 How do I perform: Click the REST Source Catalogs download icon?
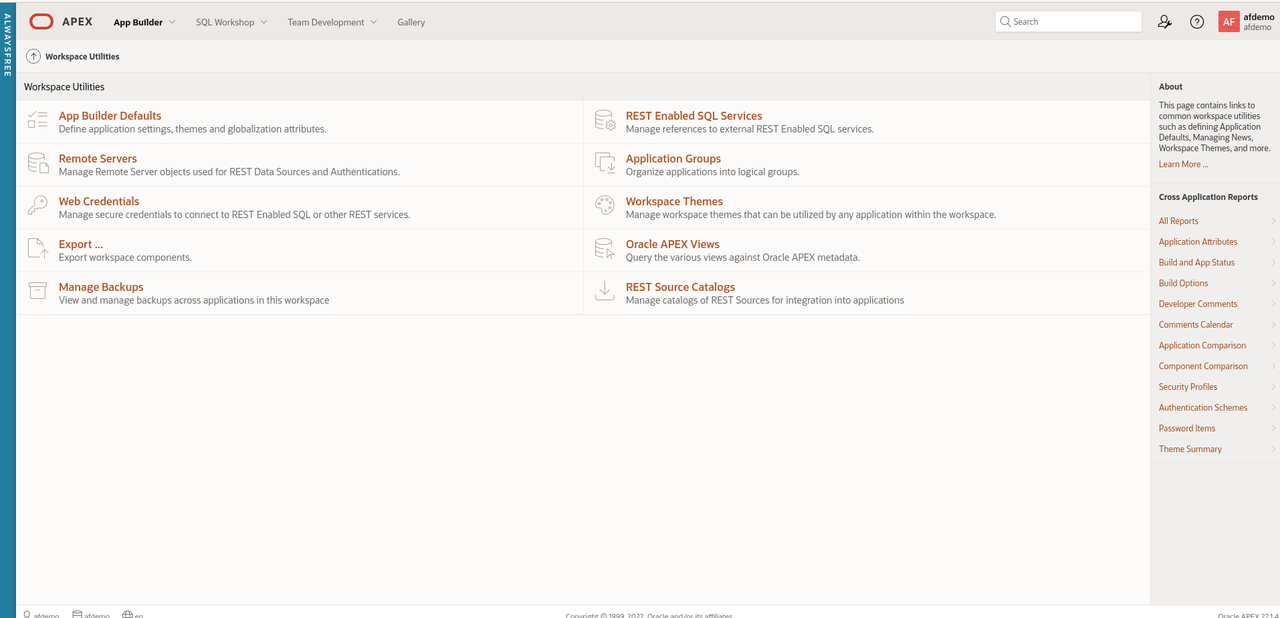coord(604,291)
